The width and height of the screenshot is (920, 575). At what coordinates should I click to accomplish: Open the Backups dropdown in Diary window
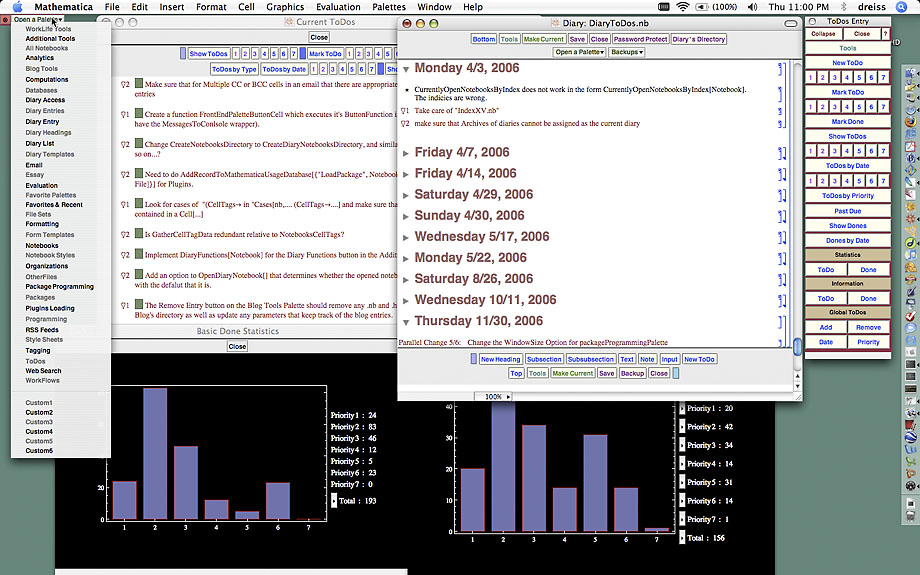coord(627,52)
